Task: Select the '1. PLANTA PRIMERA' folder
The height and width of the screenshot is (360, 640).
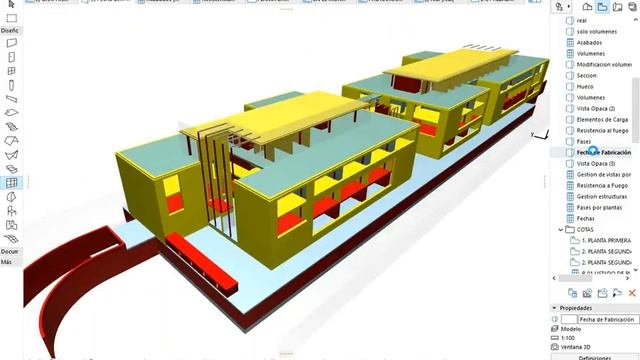Action: (x=606, y=240)
